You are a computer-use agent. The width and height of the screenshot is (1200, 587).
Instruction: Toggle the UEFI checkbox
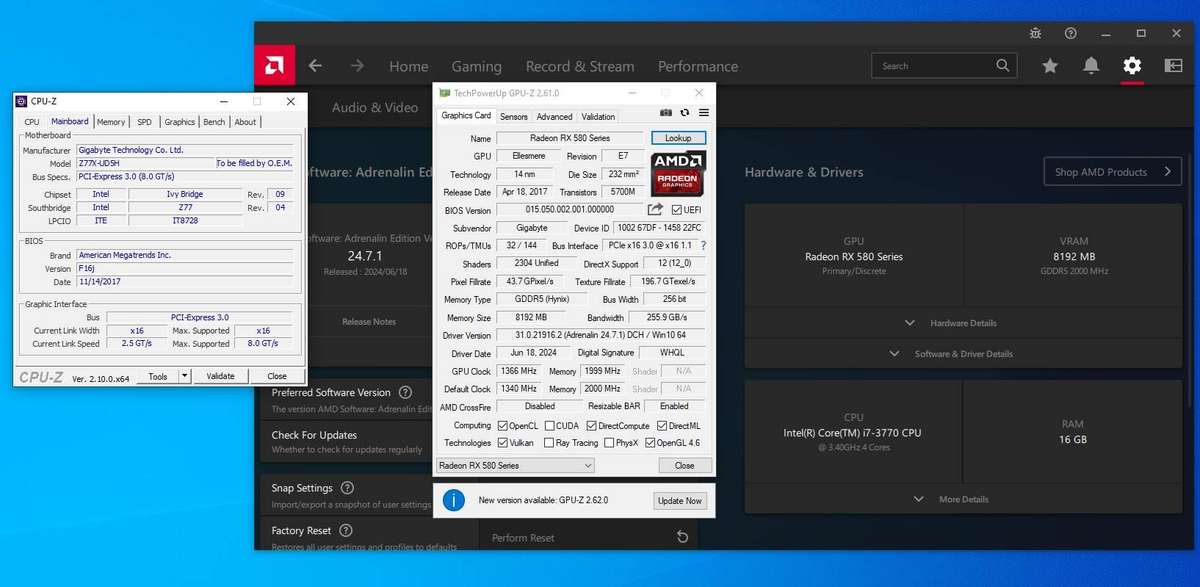[x=677, y=210]
